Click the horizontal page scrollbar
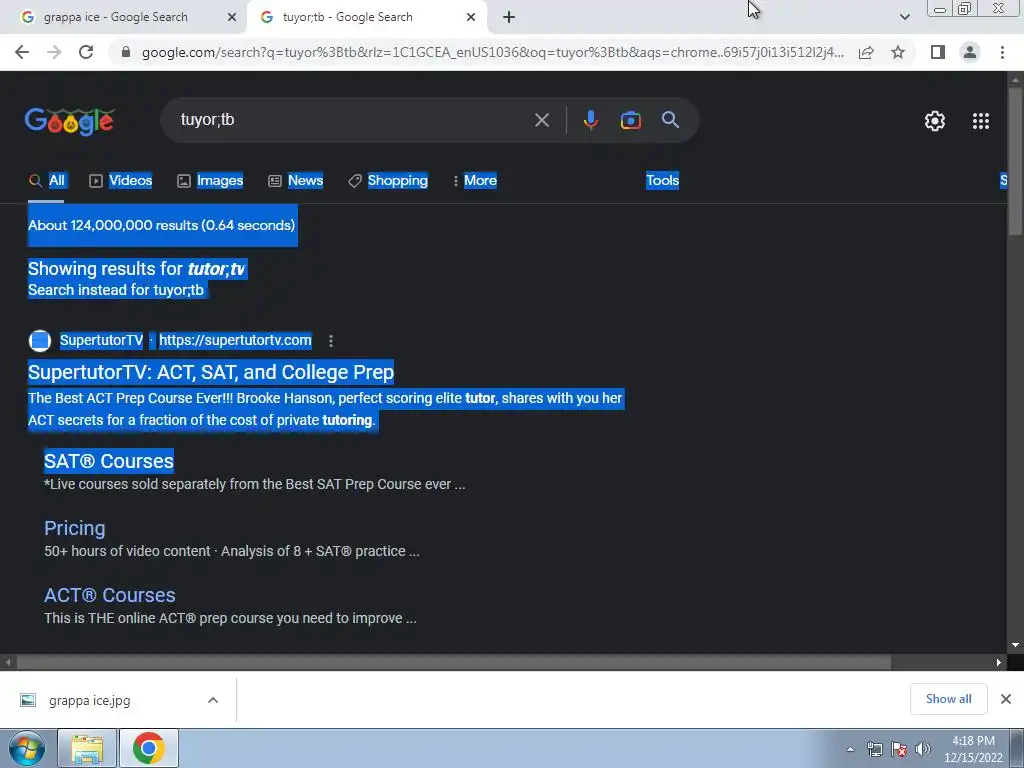1024x768 pixels. (x=453, y=662)
